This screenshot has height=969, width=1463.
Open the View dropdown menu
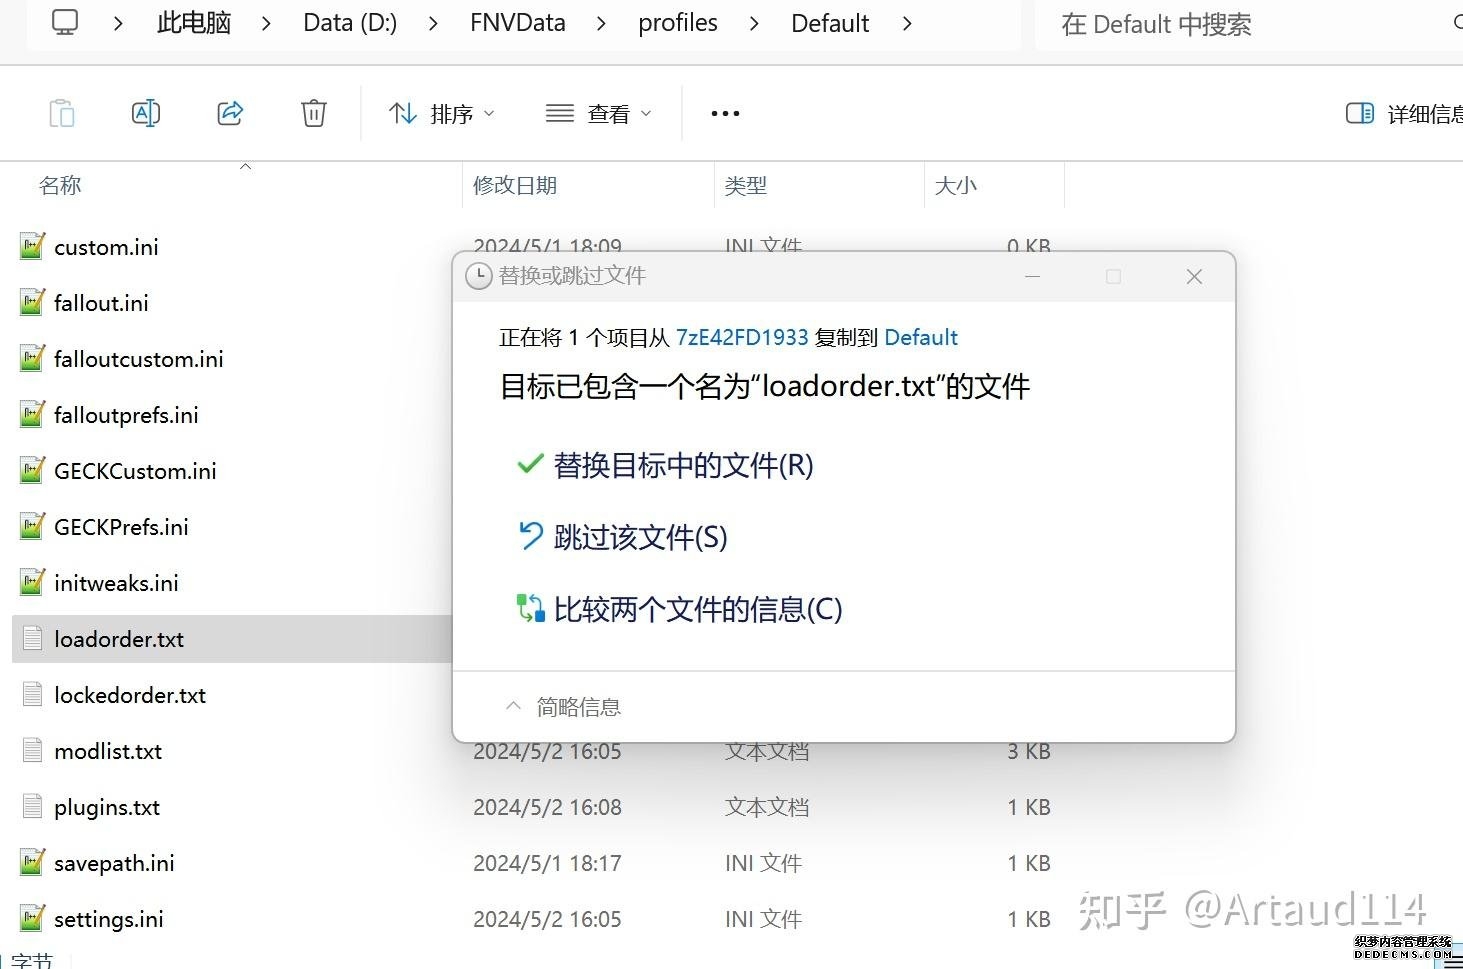click(x=598, y=114)
